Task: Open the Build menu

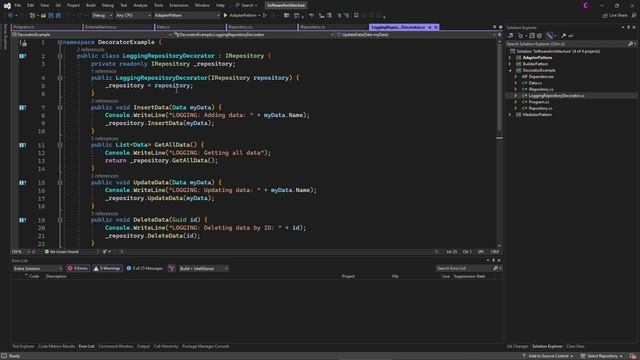Action: click(x=91, y=5)
